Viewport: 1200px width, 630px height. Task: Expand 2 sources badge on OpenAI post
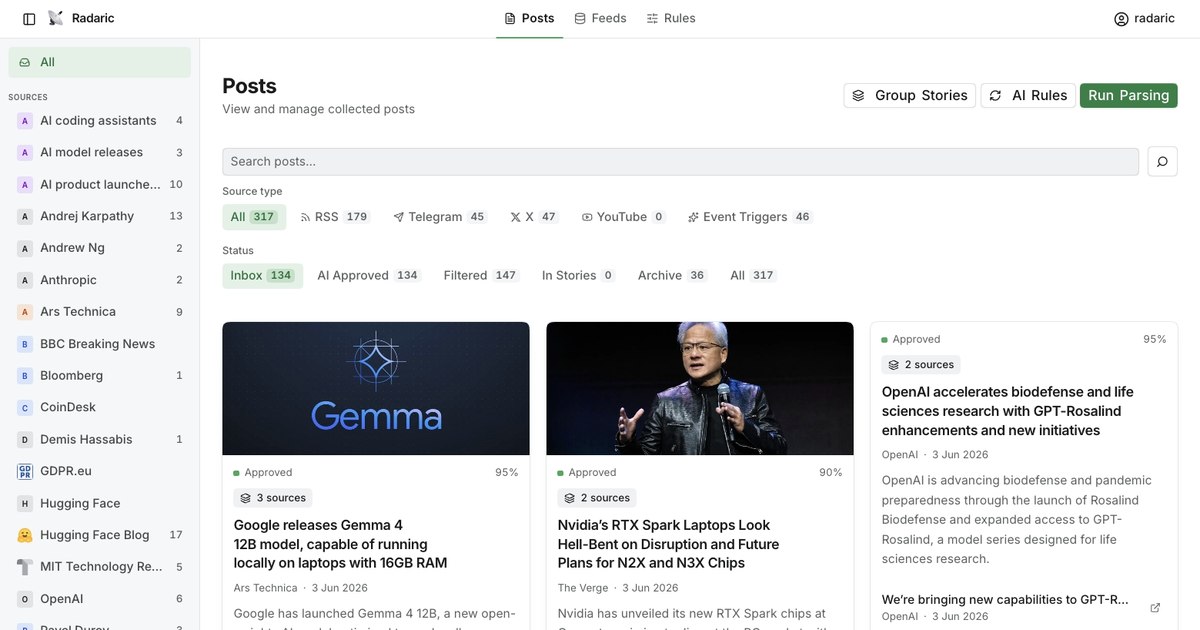(921, 365)
